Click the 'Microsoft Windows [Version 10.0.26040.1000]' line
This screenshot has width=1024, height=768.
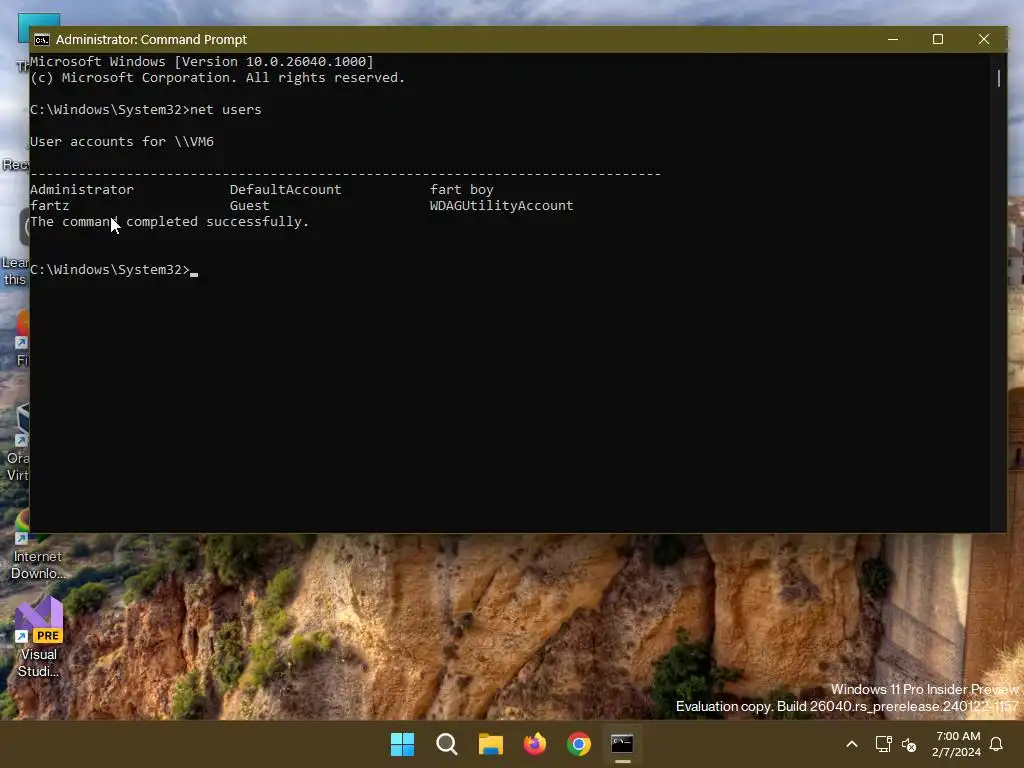click(202, 61)
